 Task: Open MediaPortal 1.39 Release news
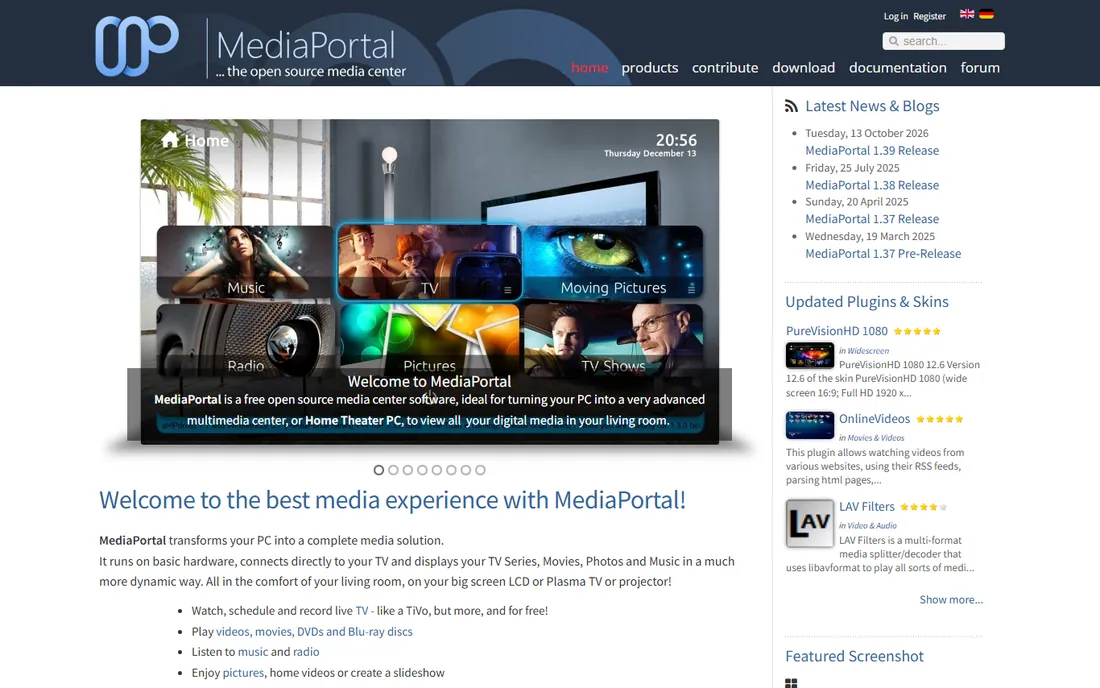coord(872,150)
